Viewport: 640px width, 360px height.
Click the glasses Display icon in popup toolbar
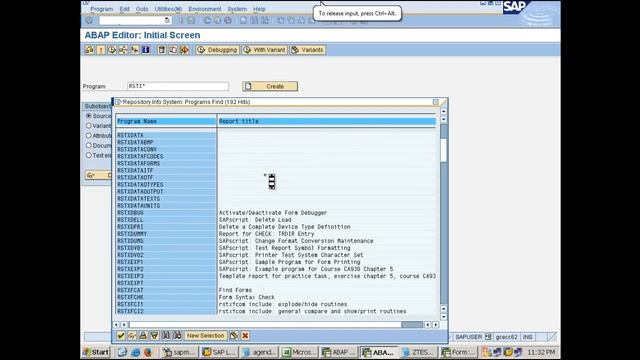pos(132,336)
